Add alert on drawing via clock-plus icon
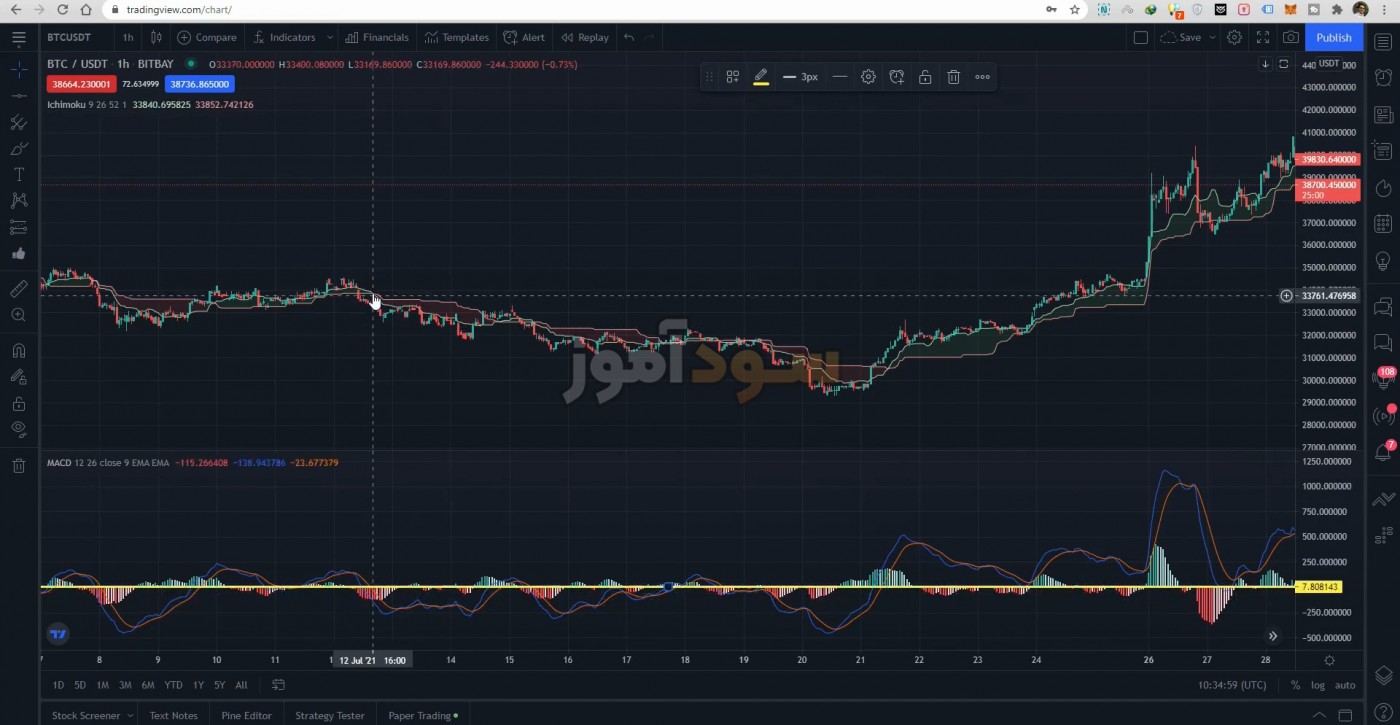 pyautogui.click(x=897, y=76)
